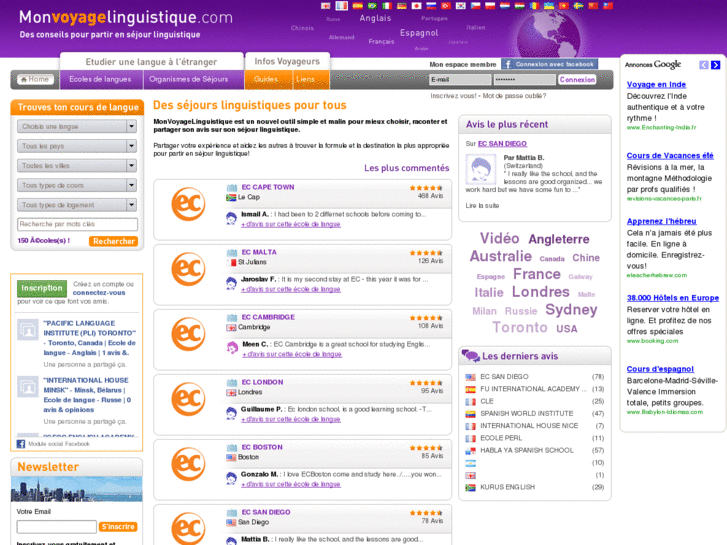Select the Liens menu item

[x=306, y=79]
